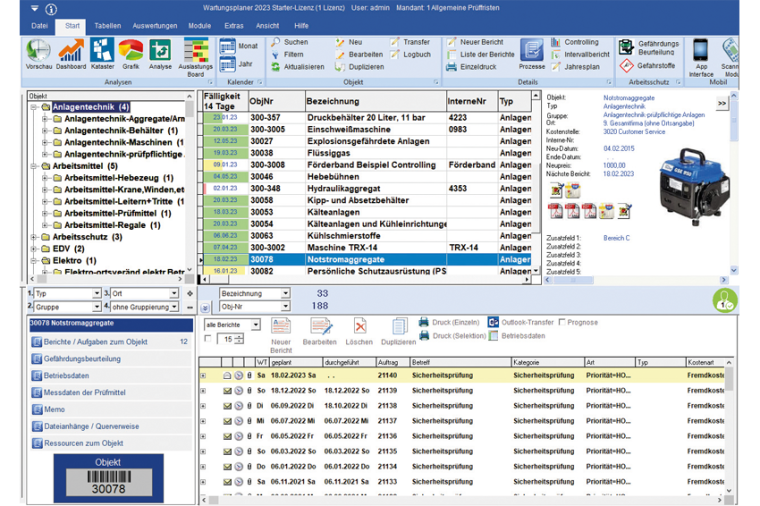Open Gefährdungsbeurteilung in object panel

[x=111, y=359]
